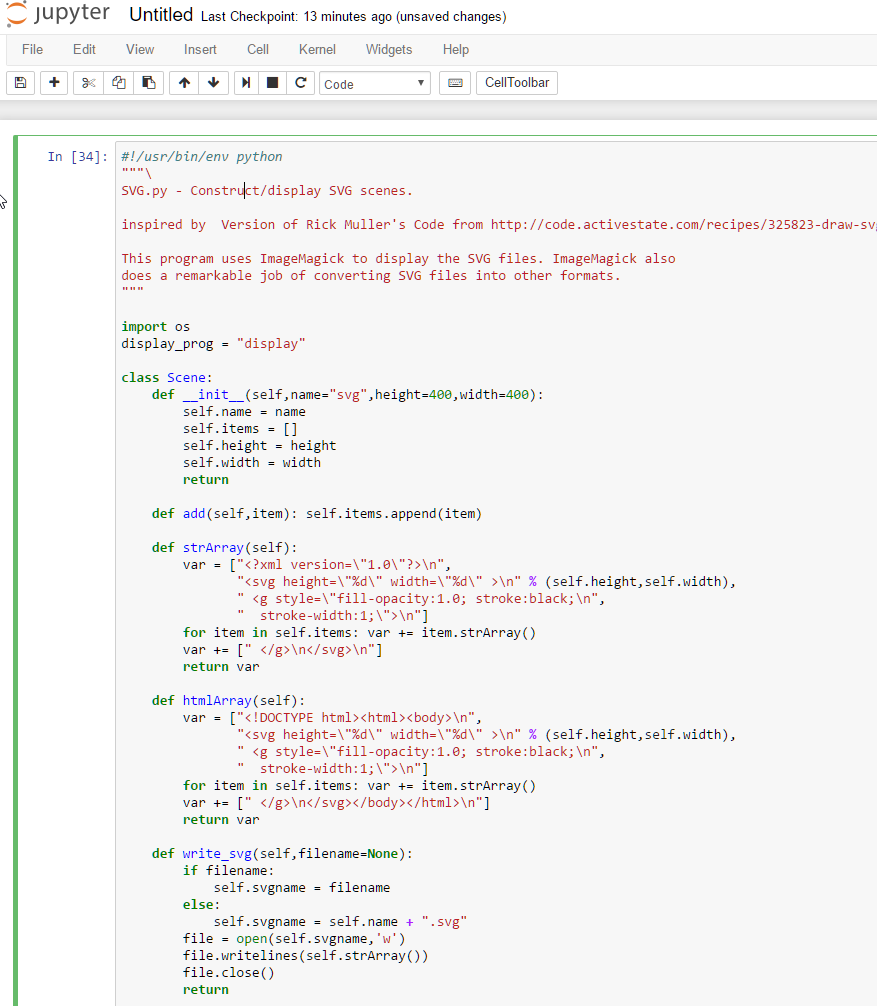Open the Cell menu
The width and height of the screenshot is (877, 1006).
[x=258, y=49]
